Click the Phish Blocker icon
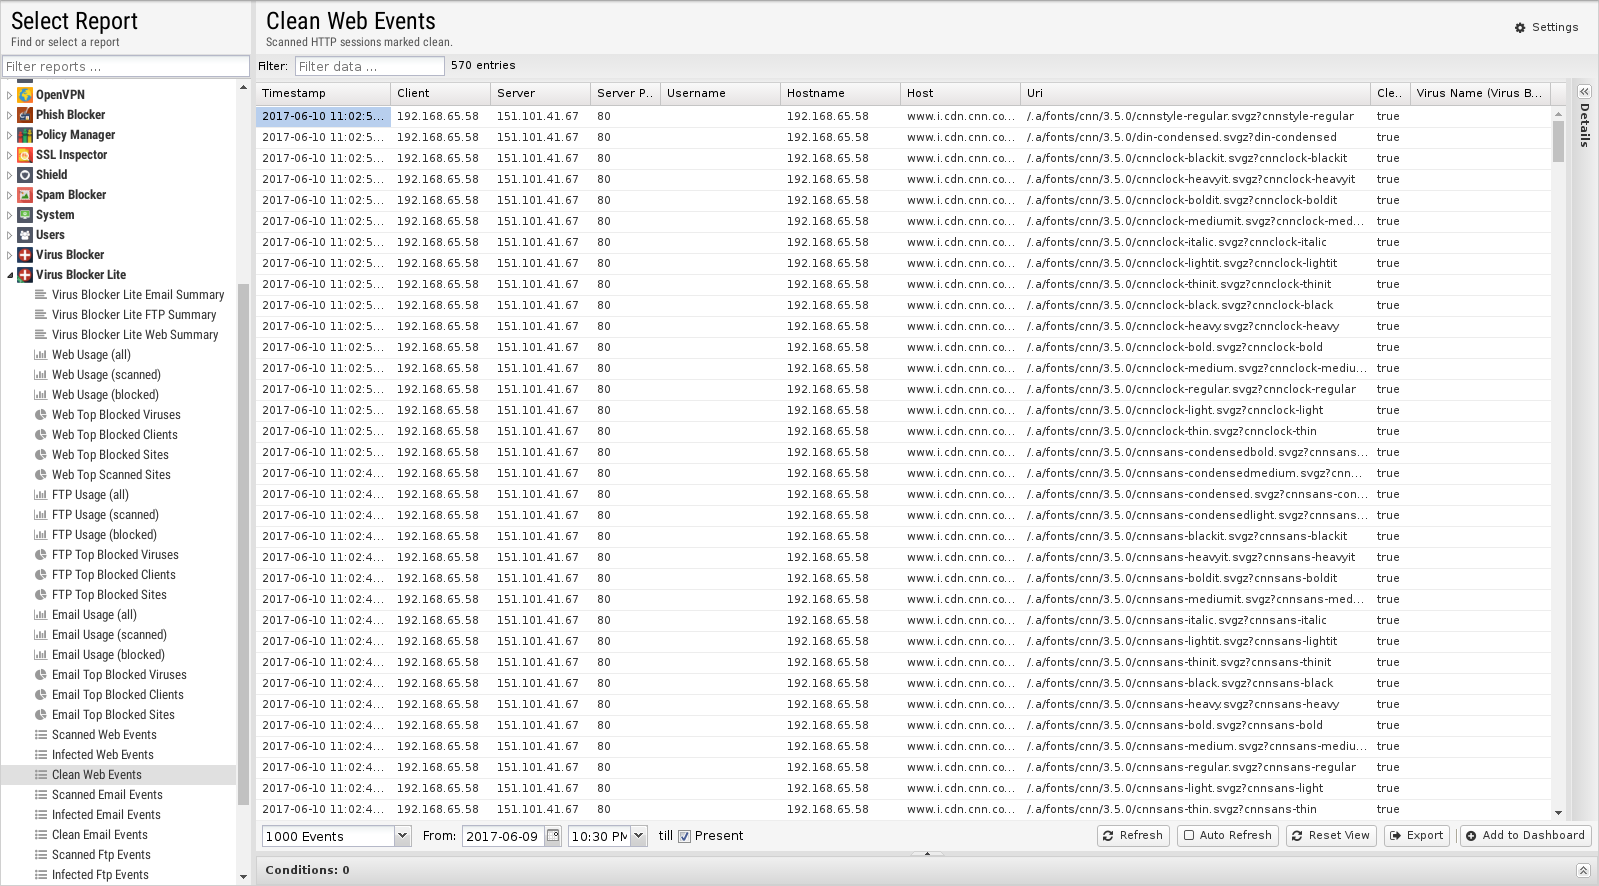Image resolution: width=1599 pixels, height=886 pixels. (x=26, y=115)
